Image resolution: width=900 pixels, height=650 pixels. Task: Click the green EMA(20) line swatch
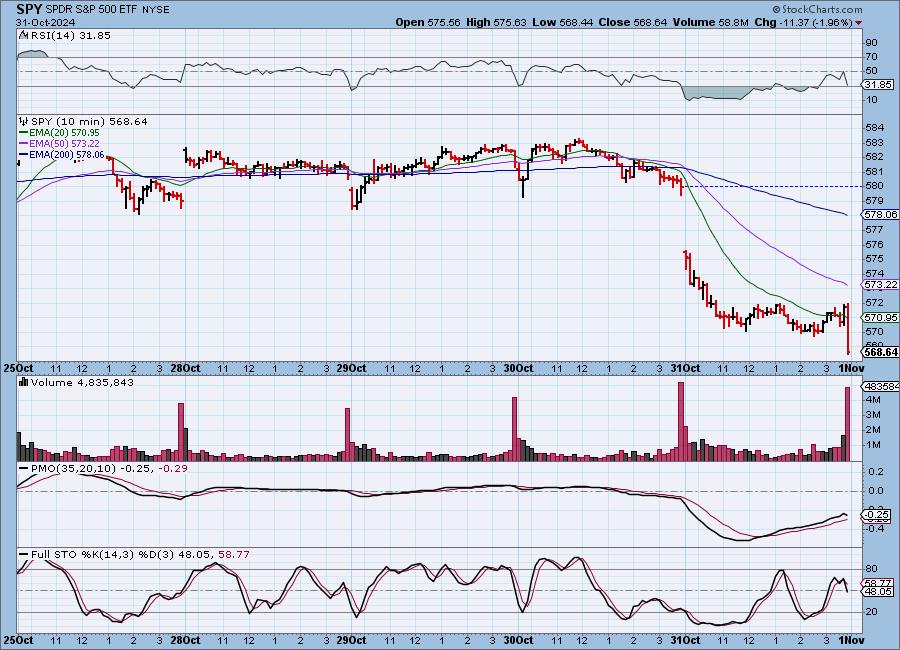tap(24, 133)
